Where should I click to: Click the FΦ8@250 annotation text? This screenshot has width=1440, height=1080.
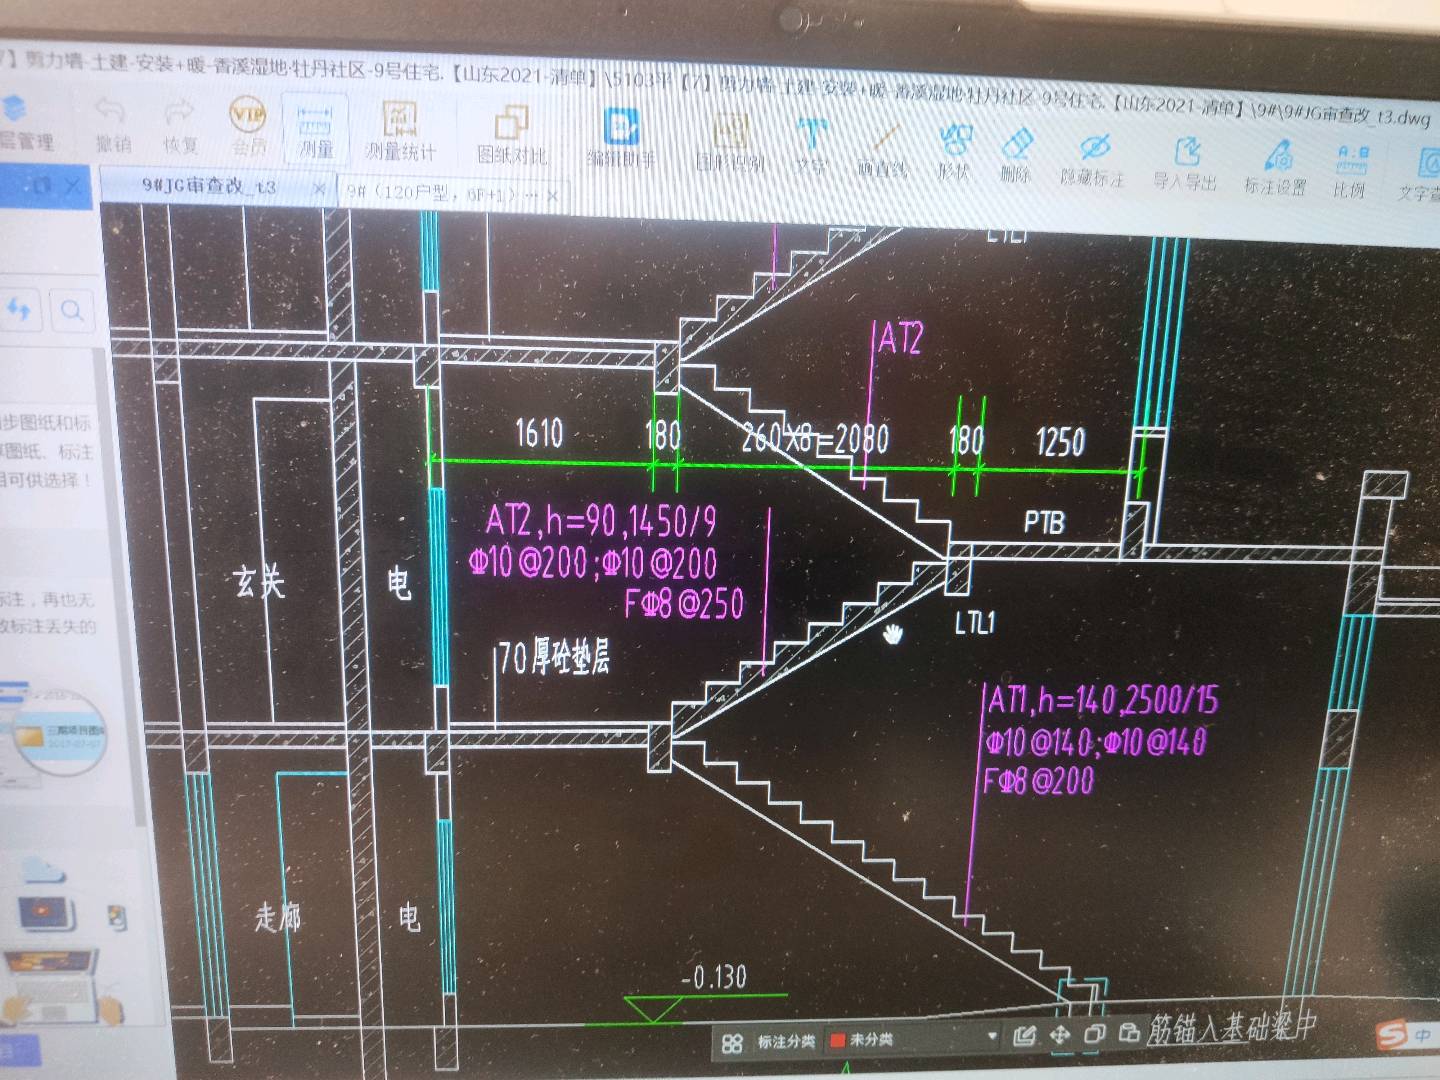click(x=684, y=604)
